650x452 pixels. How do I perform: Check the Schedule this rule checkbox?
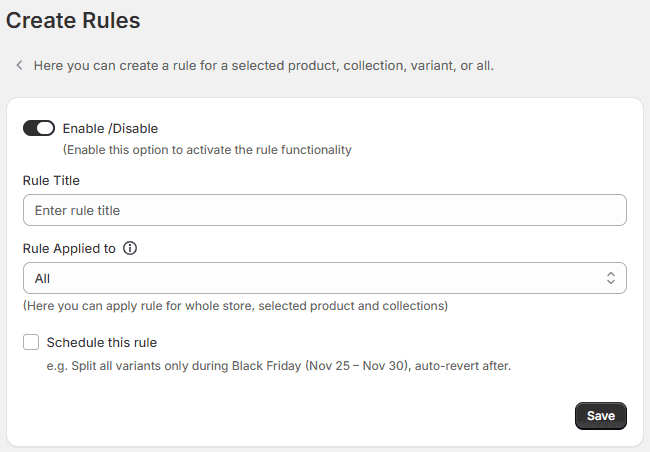pyautogui.click(x=31, y=342)
